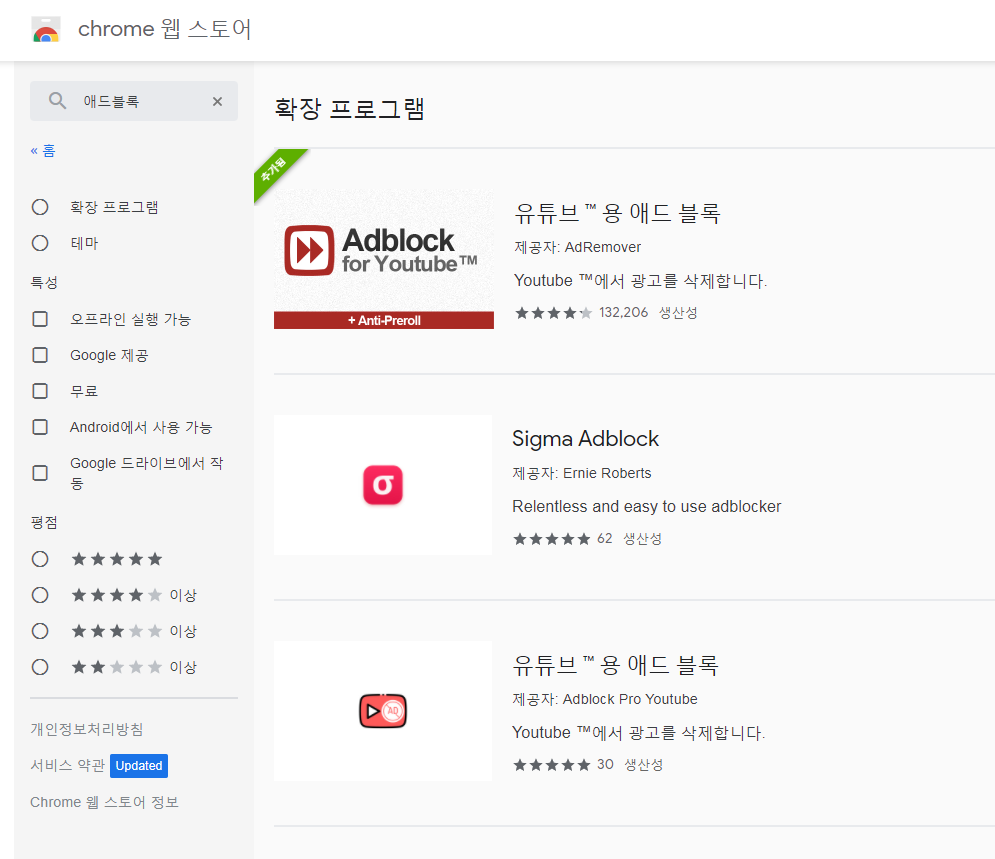Open the Sigma Adblock title
Image resolution: width=995 pixels, height=859 pixels.
tap(586, 439)
